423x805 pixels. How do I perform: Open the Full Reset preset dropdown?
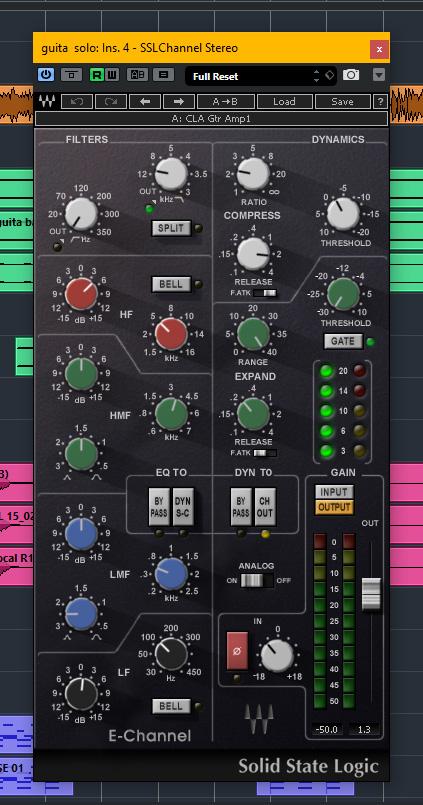point(248,76)
